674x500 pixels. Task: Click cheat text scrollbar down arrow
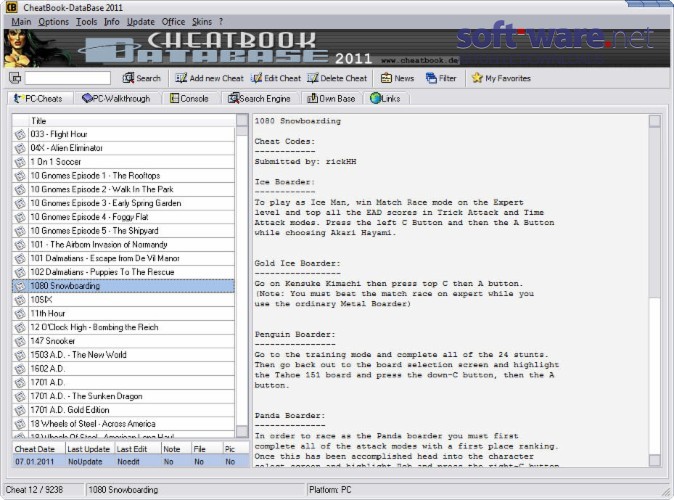(x=654, y=460)
